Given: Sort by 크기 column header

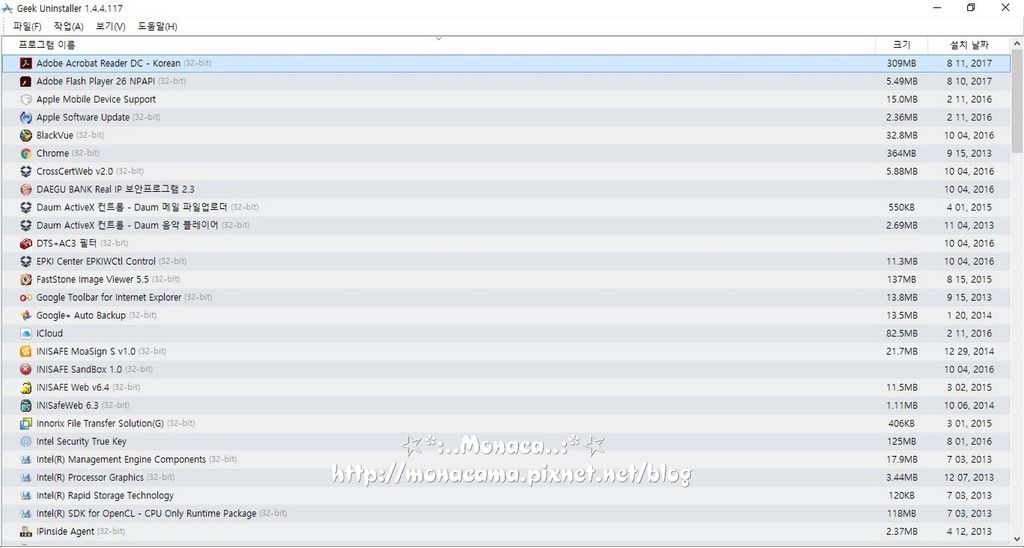Looking at the screenshot, I should click(901, 45).
